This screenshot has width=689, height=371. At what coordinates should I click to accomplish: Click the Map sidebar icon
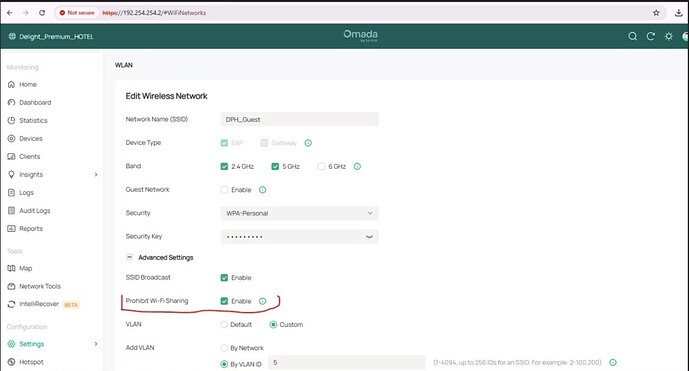click(x=11, y=268)
